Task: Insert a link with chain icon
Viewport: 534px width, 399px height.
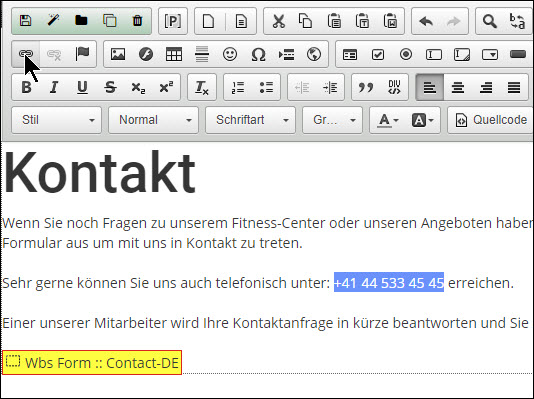Action: (x=26, y=54)
